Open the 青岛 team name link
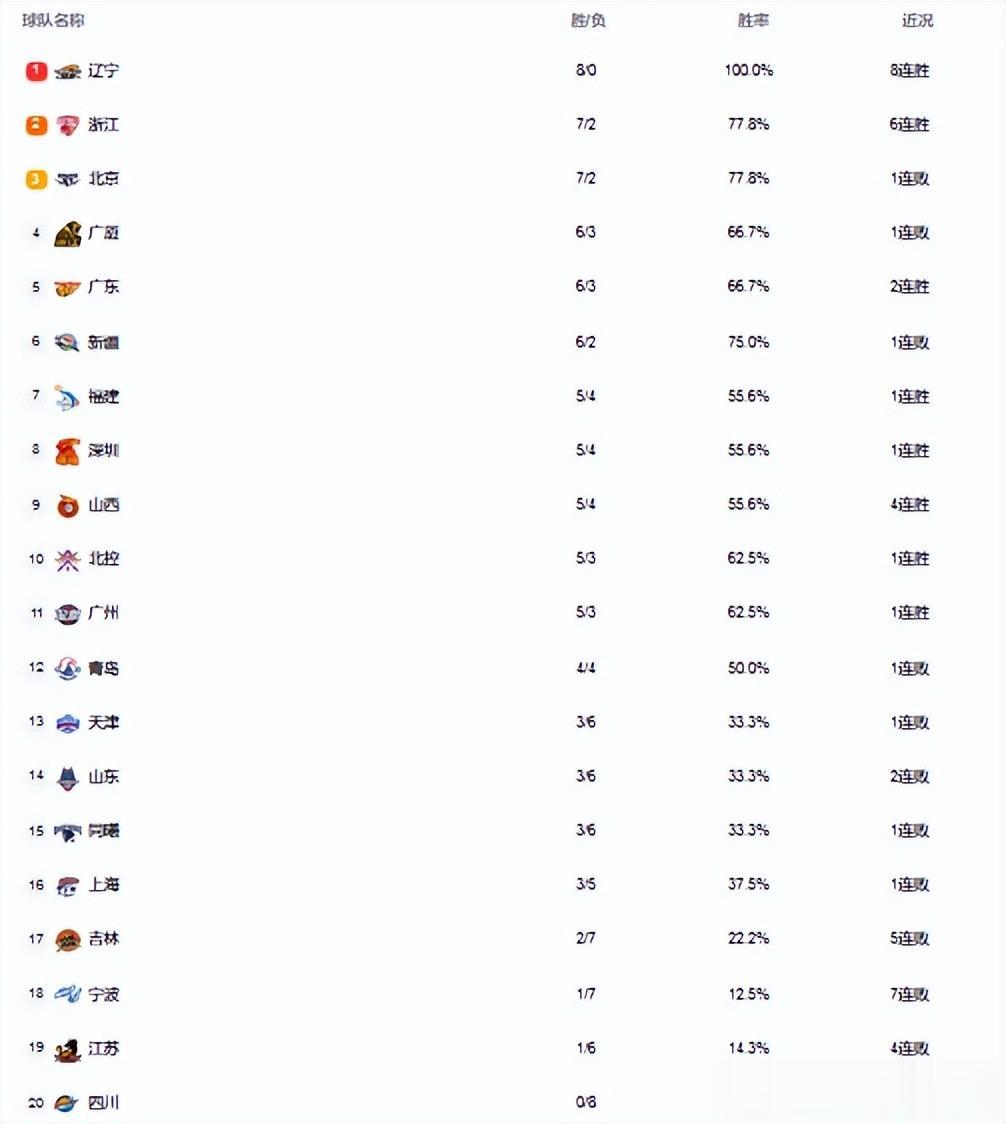 pyautogui.click(x=103, y=668)
